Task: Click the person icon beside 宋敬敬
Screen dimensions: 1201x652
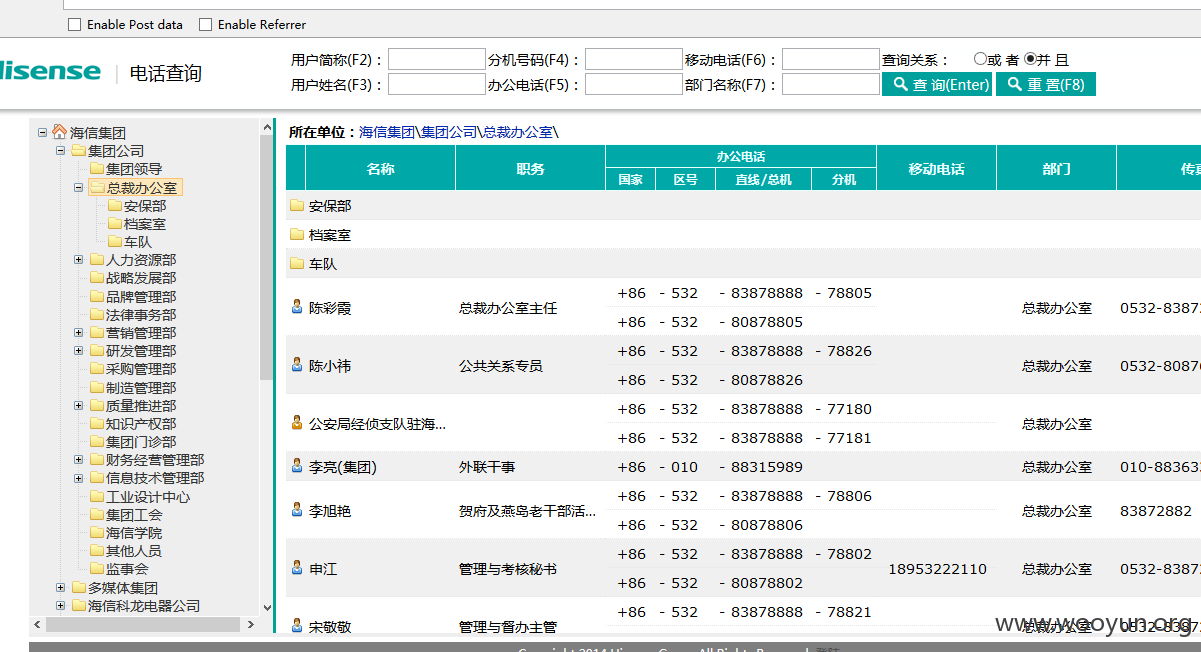Action: point(297,626)
